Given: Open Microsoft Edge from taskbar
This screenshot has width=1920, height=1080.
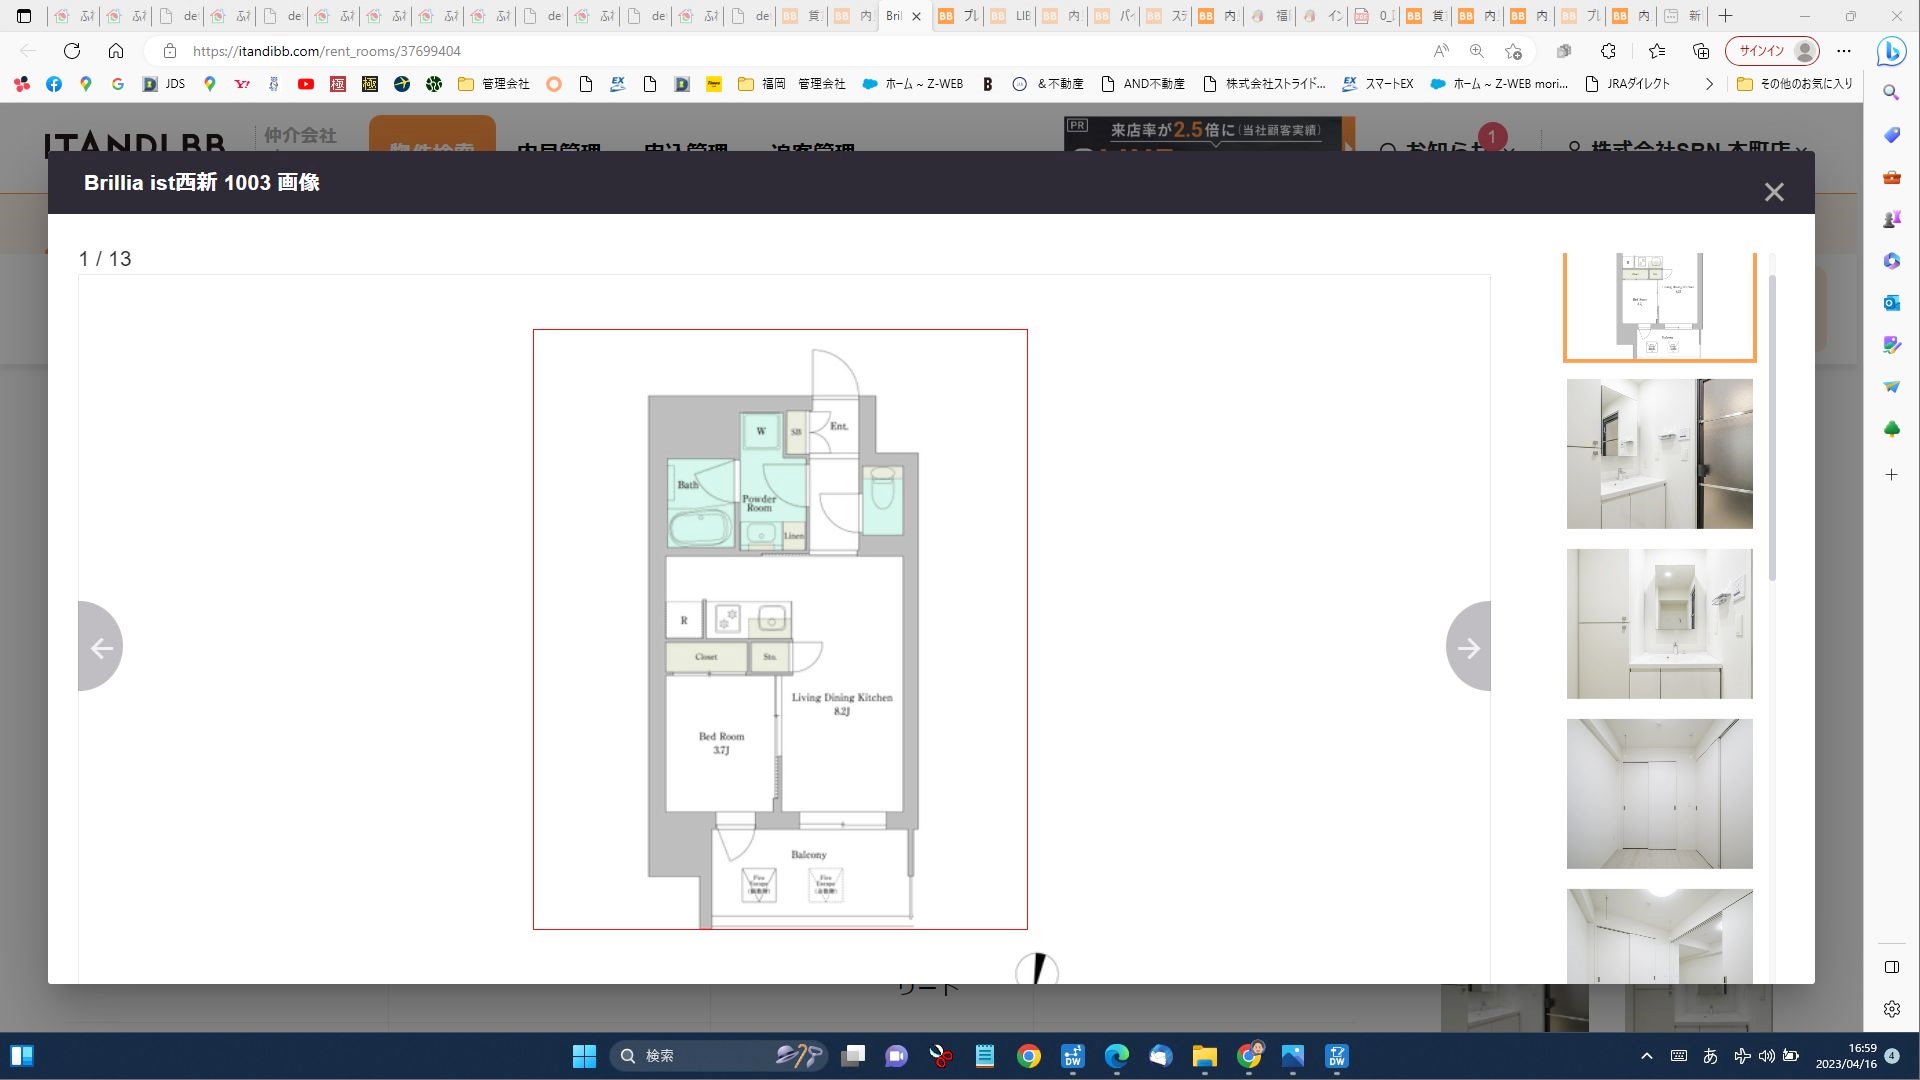Looking at the screenshot, I should tap(1116, 1056).
